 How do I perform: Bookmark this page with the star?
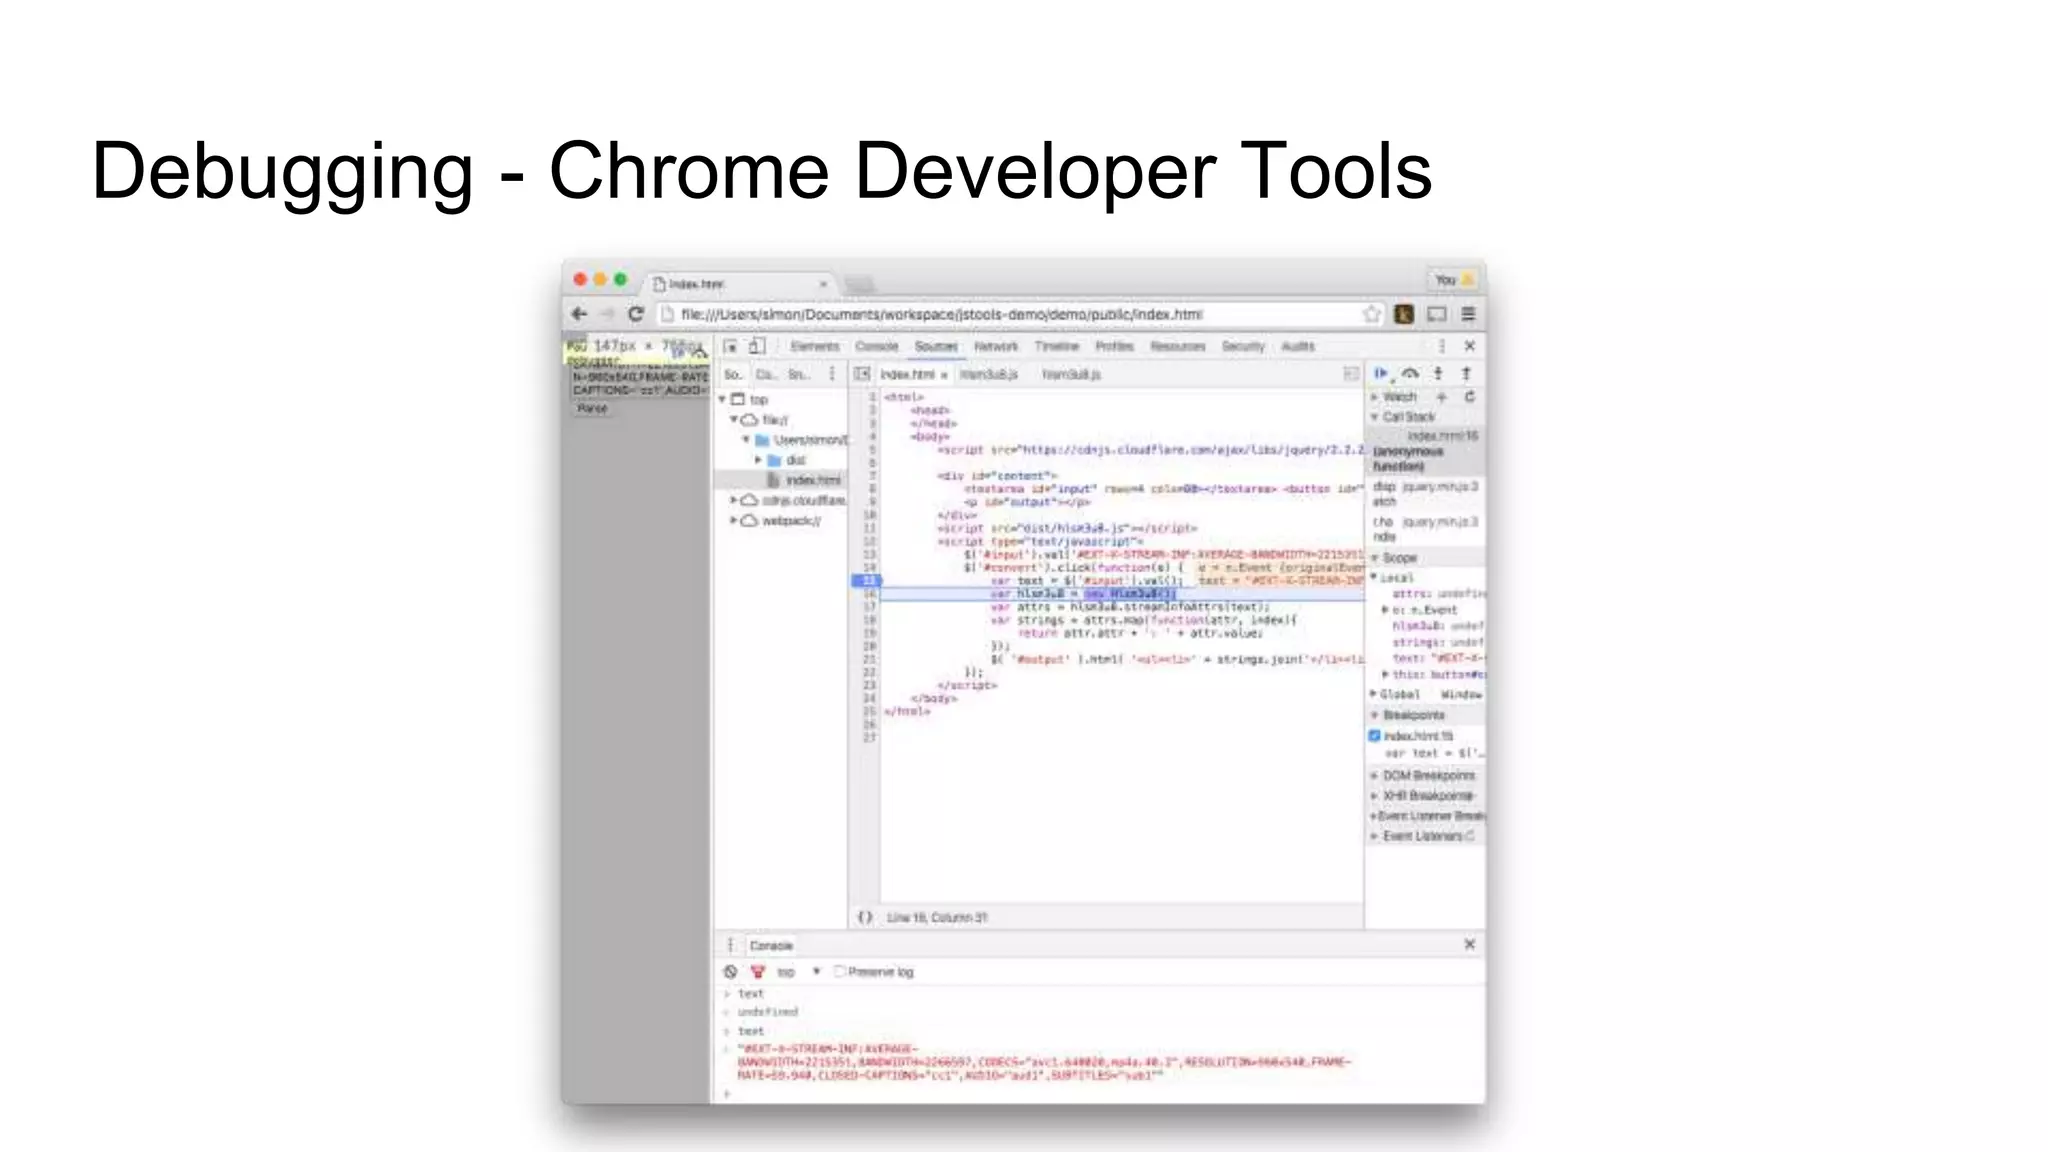(1372, 314)
